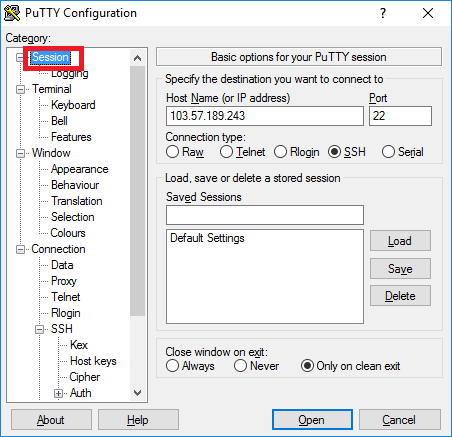Click the Load button
The image size is (452, 437).
tap(400, 241)
